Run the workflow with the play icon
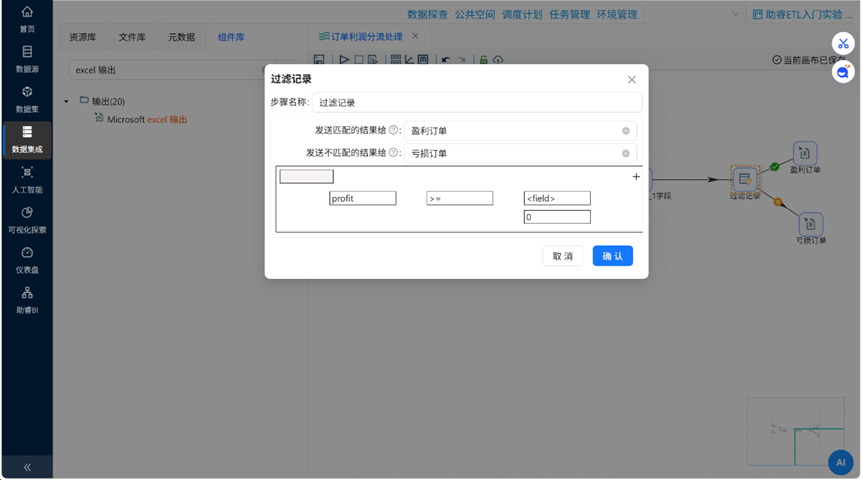 pyautogui.click(x=345, y=59)
